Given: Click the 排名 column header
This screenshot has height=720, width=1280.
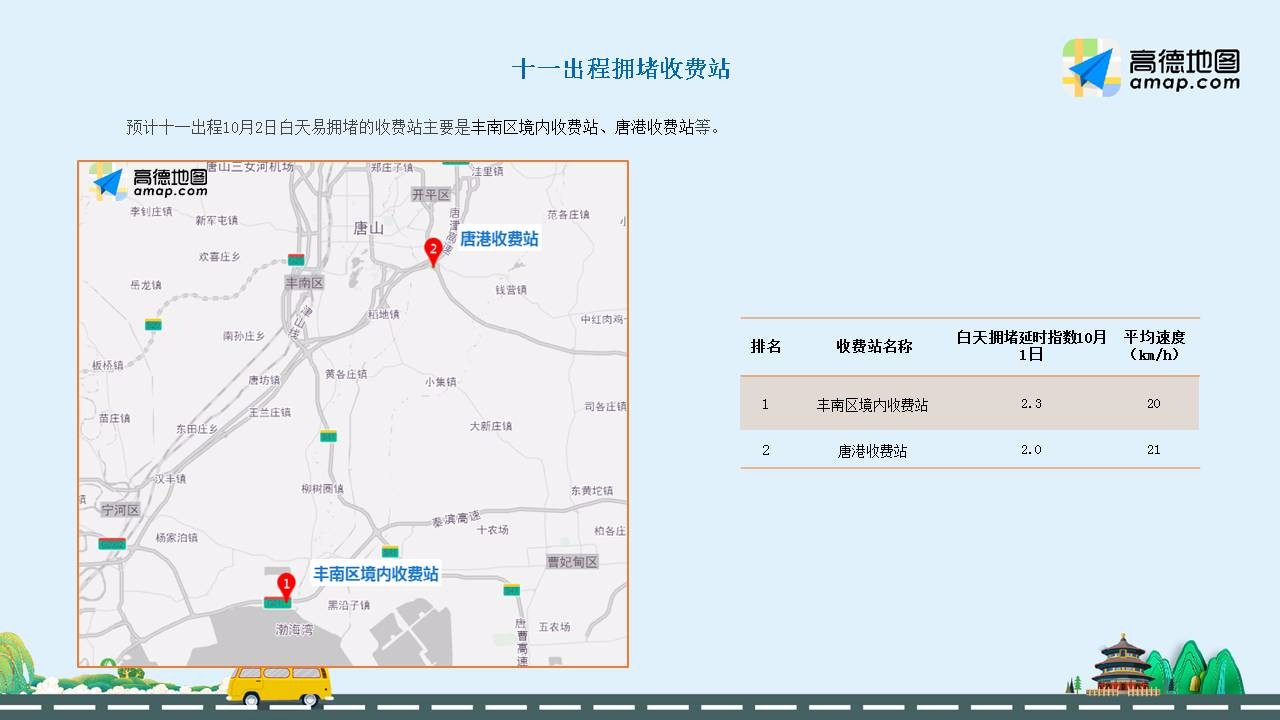Looking at the screenshot, I should [766, 346].
